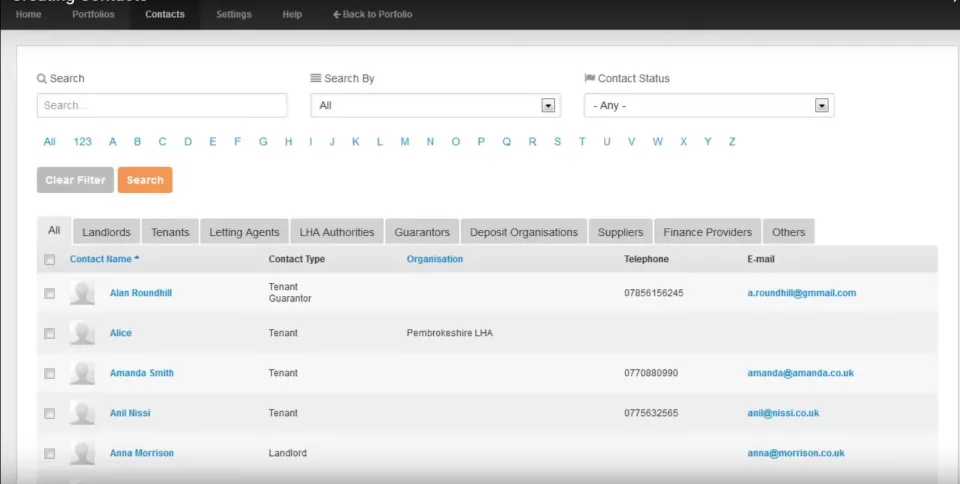The image size is (960, 484).
Task: Switch to the Guarantors tab
Action: [422, 232]
